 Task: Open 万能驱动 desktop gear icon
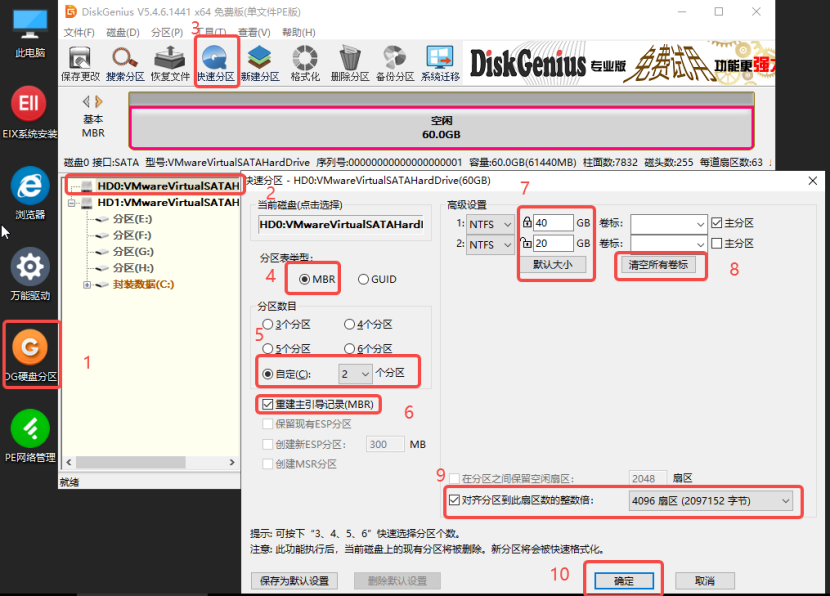(x=30, y=274)
